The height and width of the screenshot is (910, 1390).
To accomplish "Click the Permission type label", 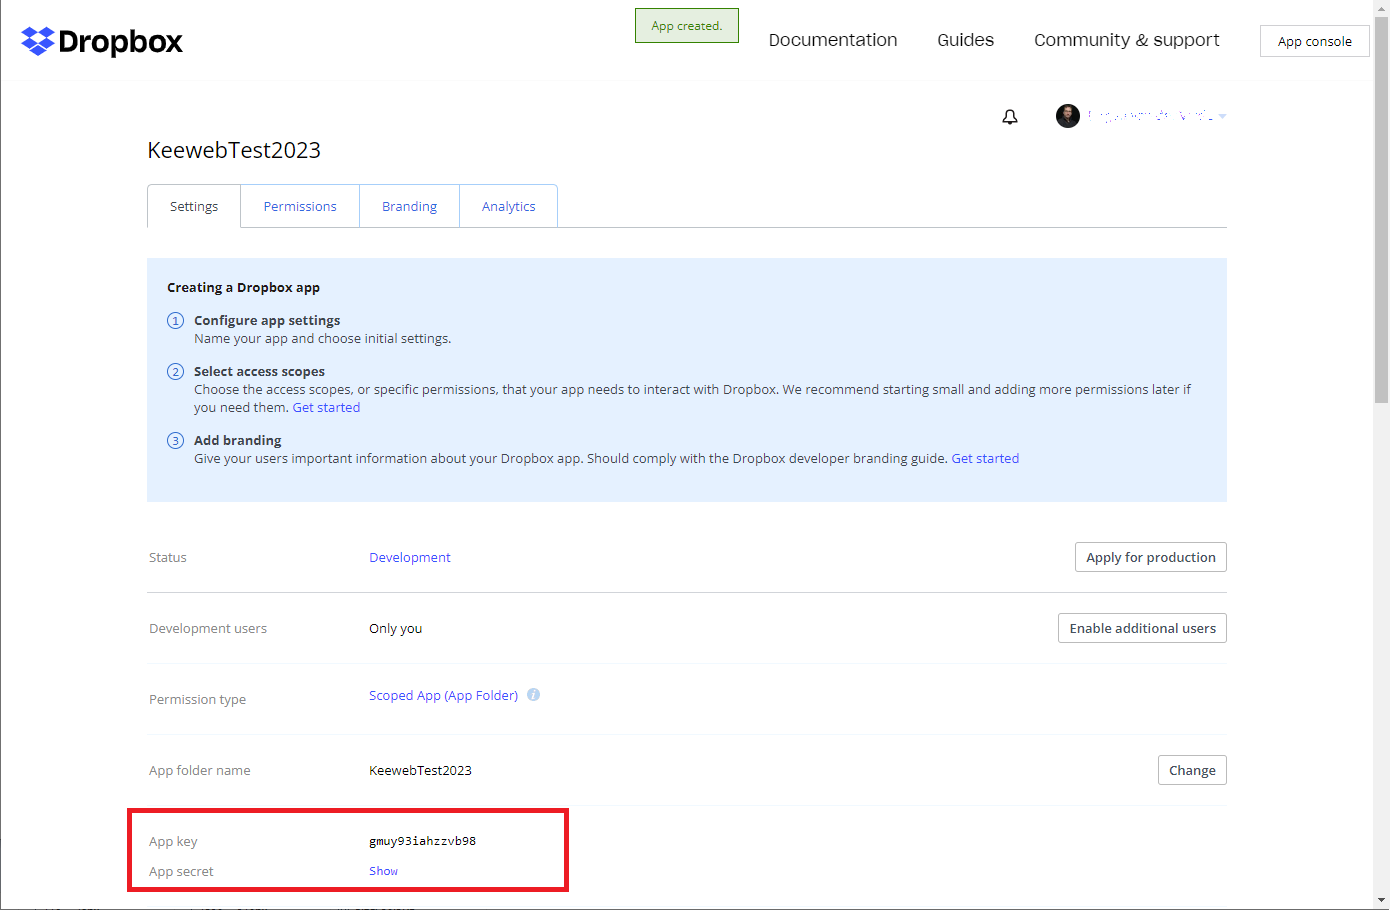I will click(197, 699).
